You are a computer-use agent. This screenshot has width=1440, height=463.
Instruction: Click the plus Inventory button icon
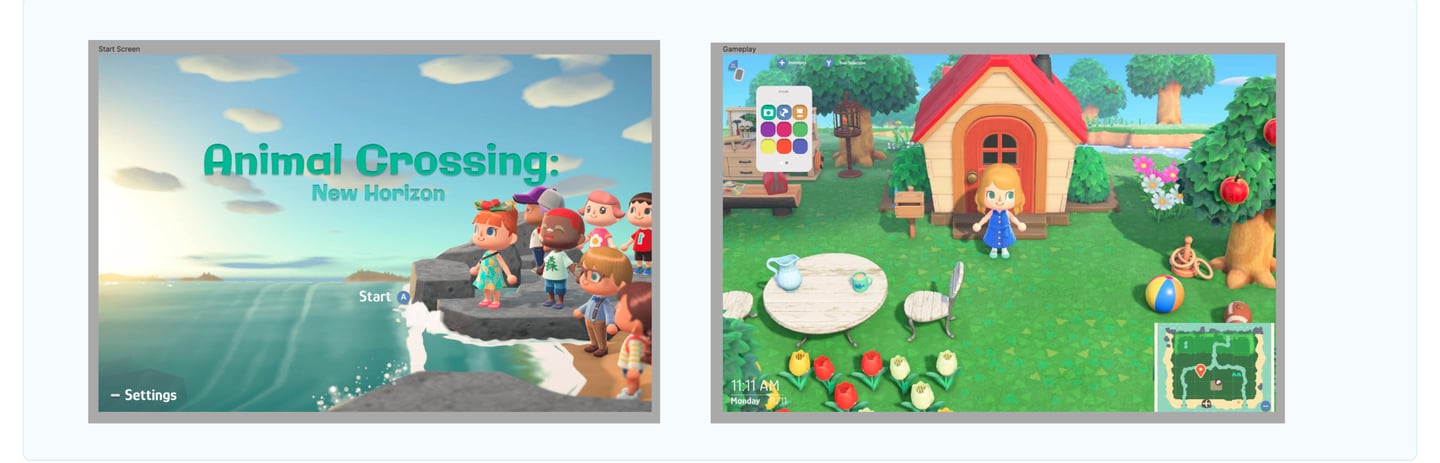click(x=782, y=63)
